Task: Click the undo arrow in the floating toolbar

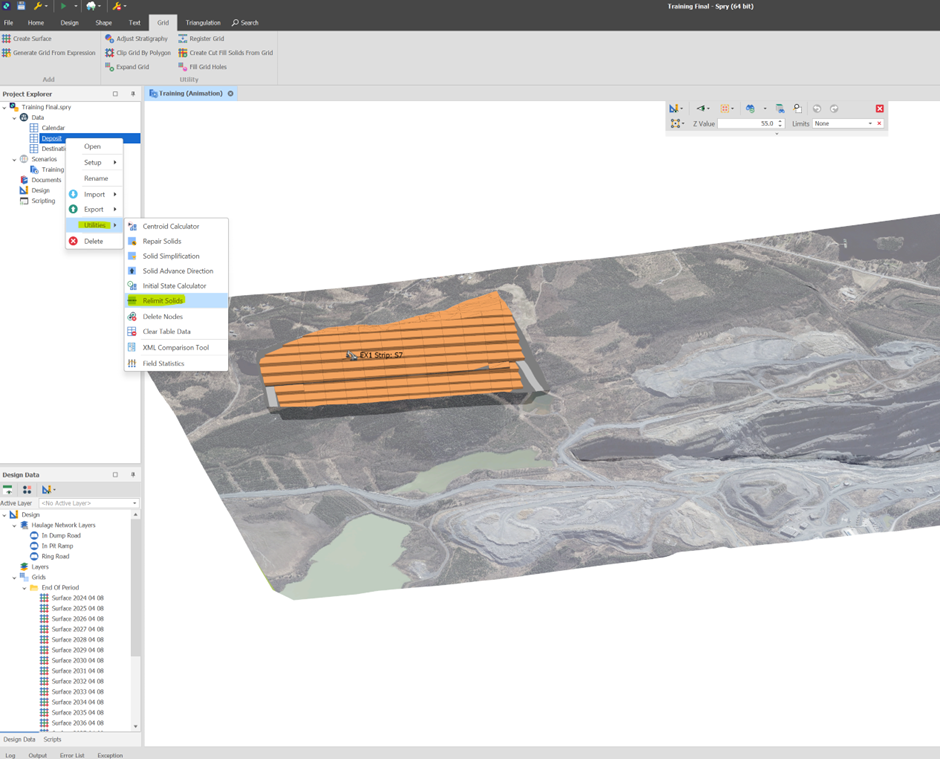Action: pyautogui.click(x=817, y=108)
